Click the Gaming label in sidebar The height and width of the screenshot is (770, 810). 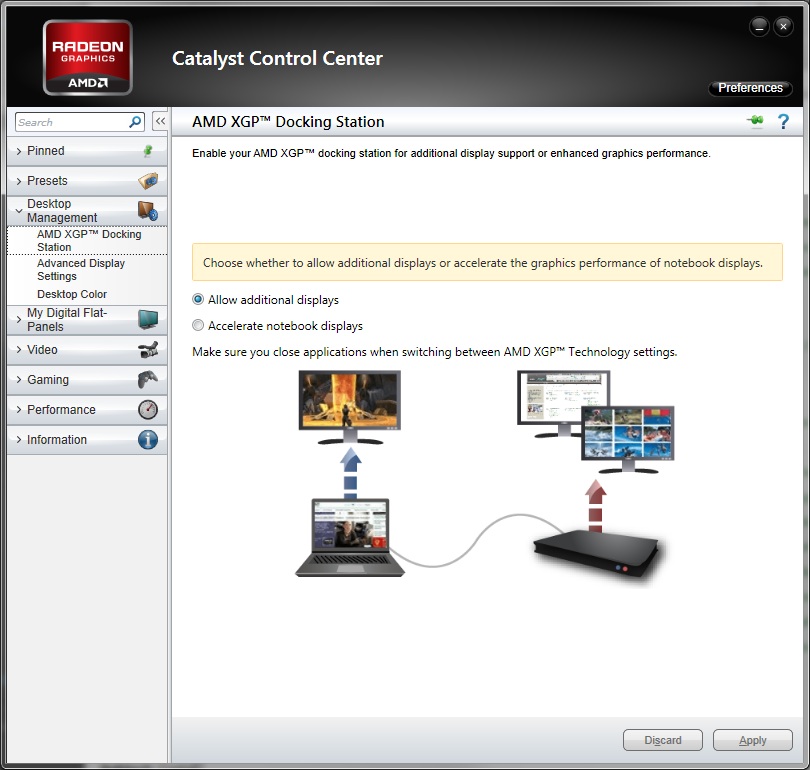48,380
